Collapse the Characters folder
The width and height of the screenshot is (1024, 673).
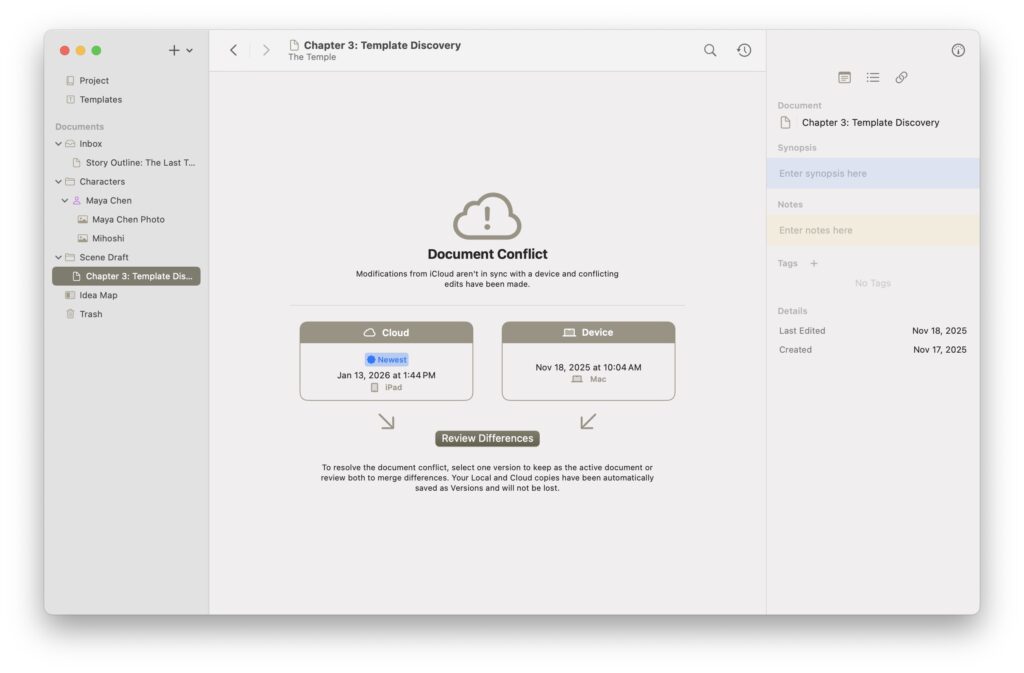[58, 182]
